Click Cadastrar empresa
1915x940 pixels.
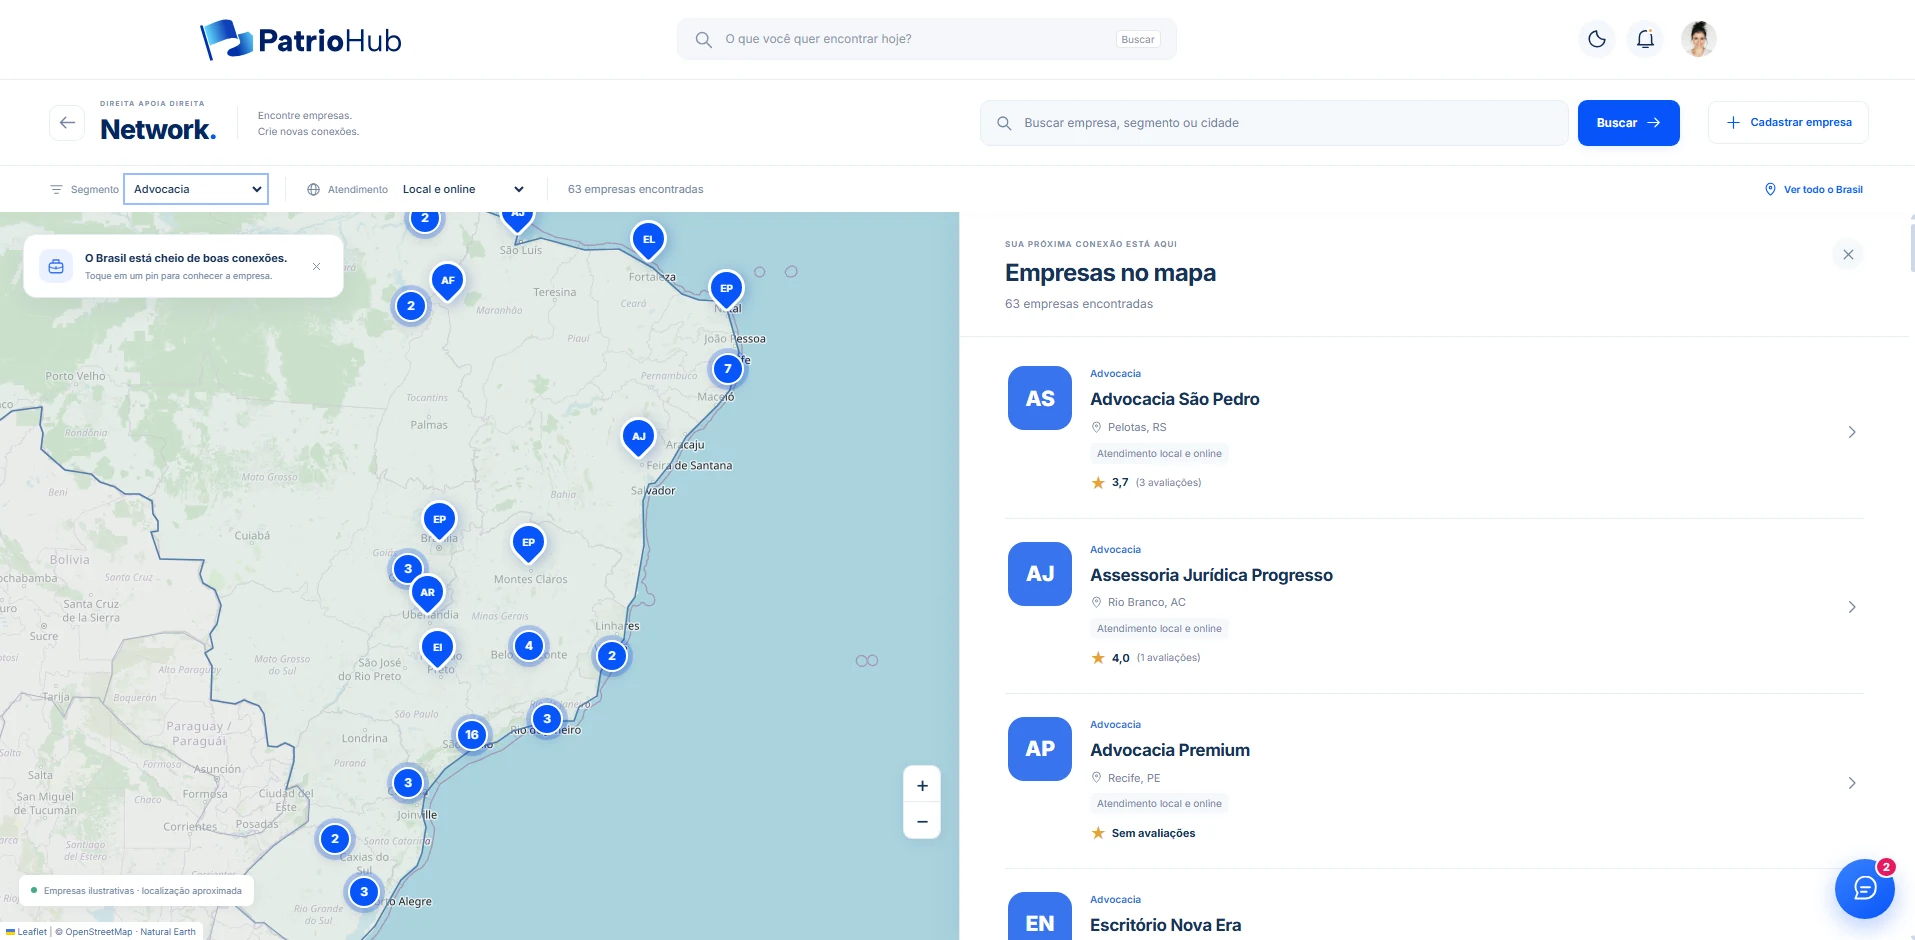click(x=1788, y=123)
